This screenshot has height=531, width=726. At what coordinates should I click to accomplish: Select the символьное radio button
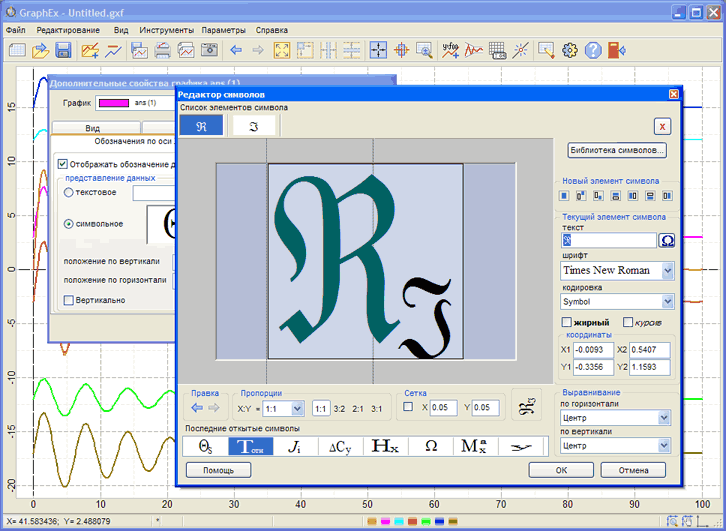pos(69,224)
